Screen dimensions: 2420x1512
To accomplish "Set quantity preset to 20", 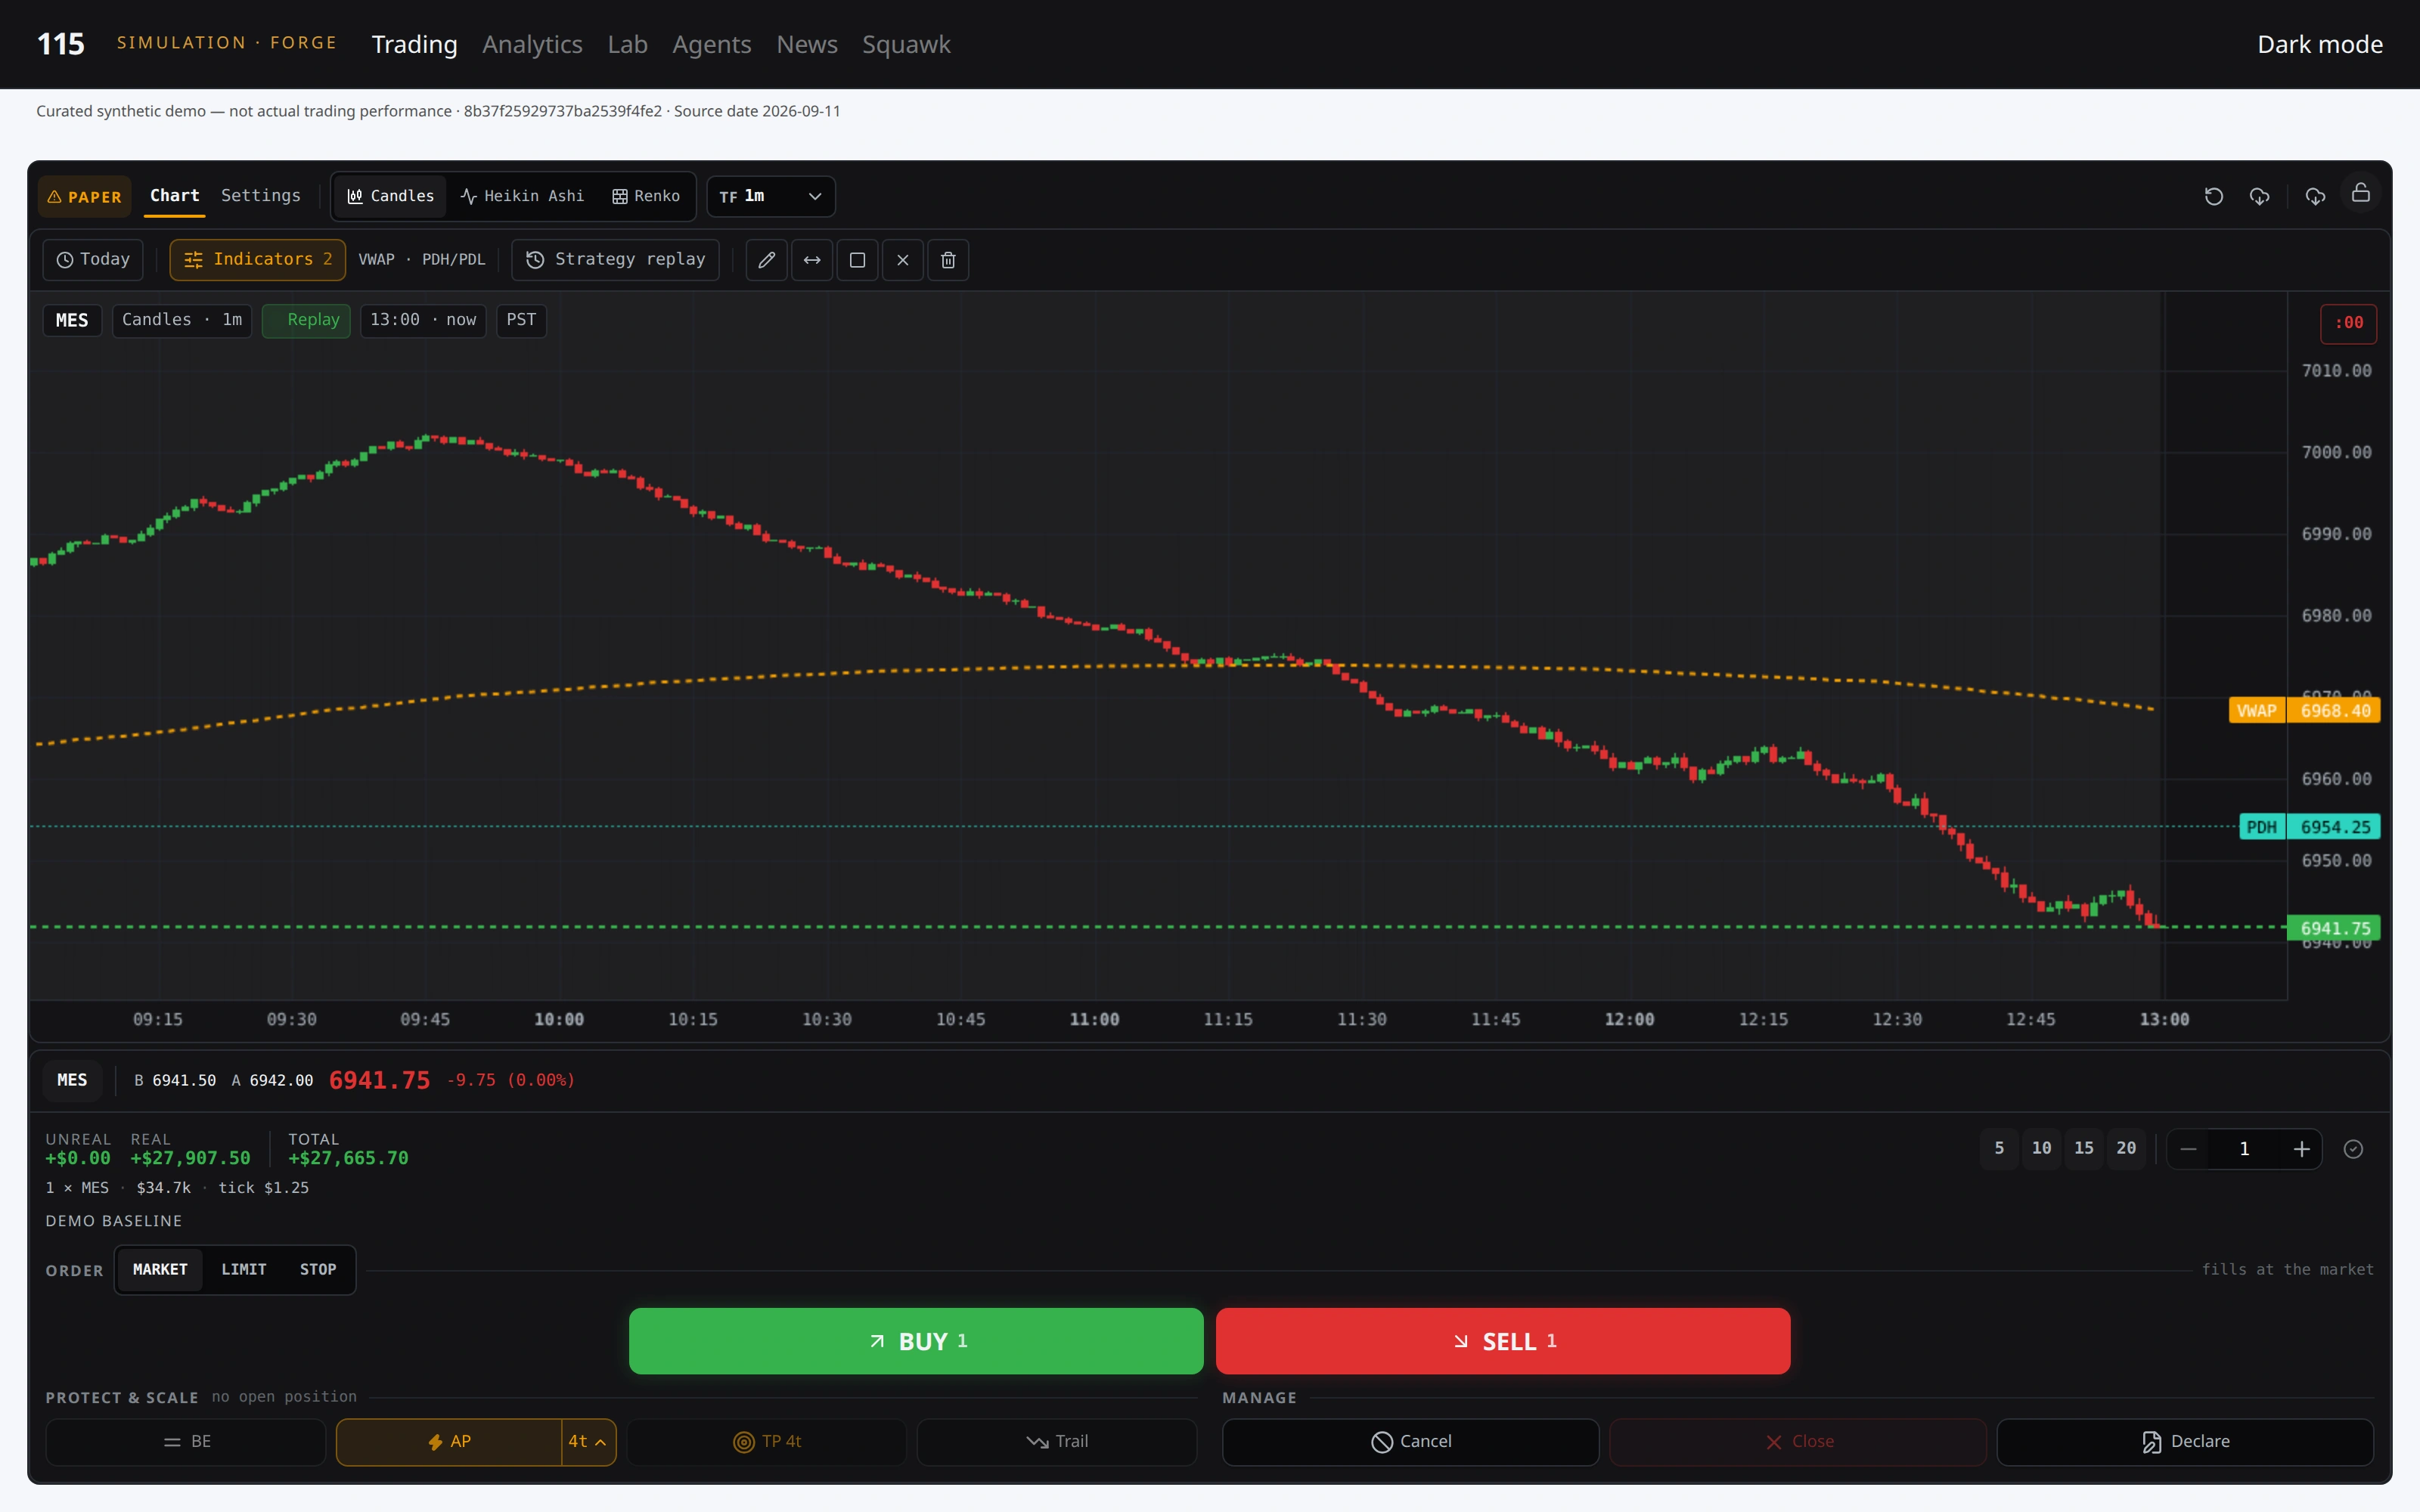I will click(x=2126, y=1149).
